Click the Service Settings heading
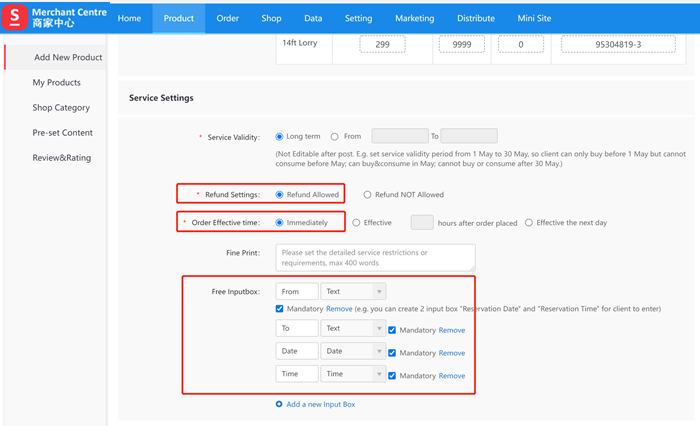Viewport: 700px width, 426px height. pos(161,98)
